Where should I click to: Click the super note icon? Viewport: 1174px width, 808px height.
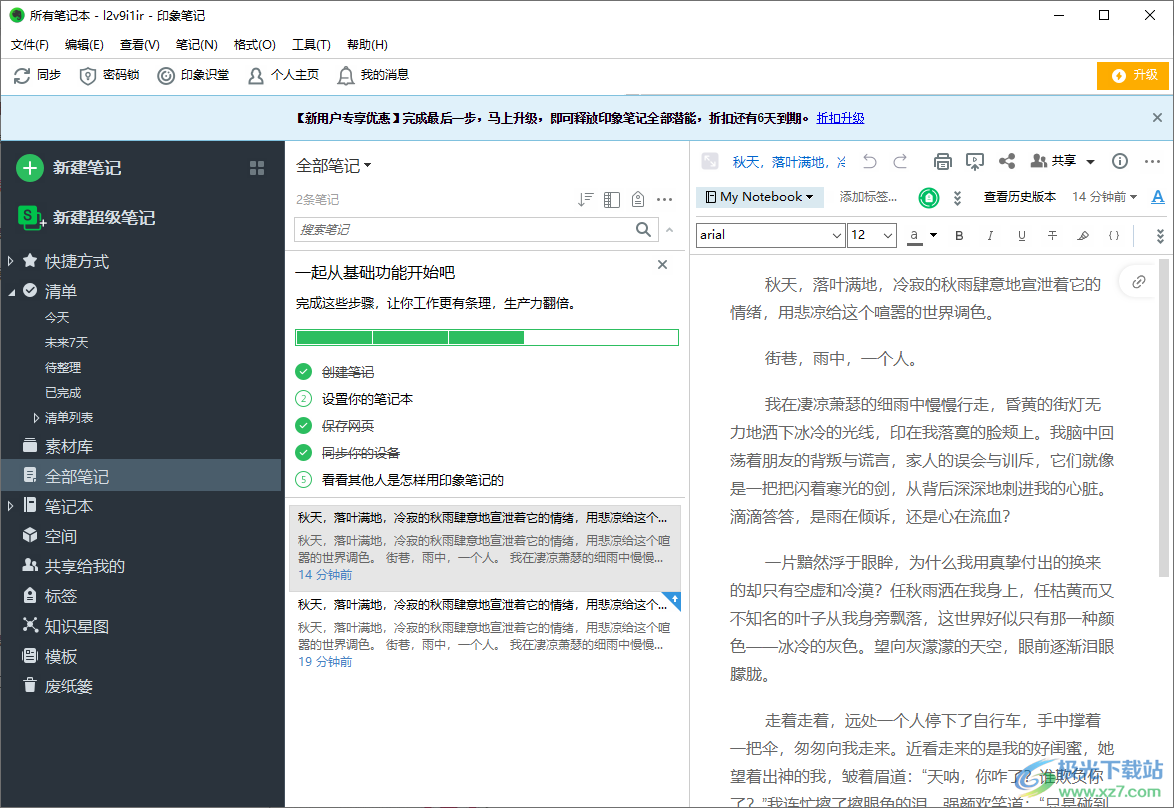coord(29,217)
